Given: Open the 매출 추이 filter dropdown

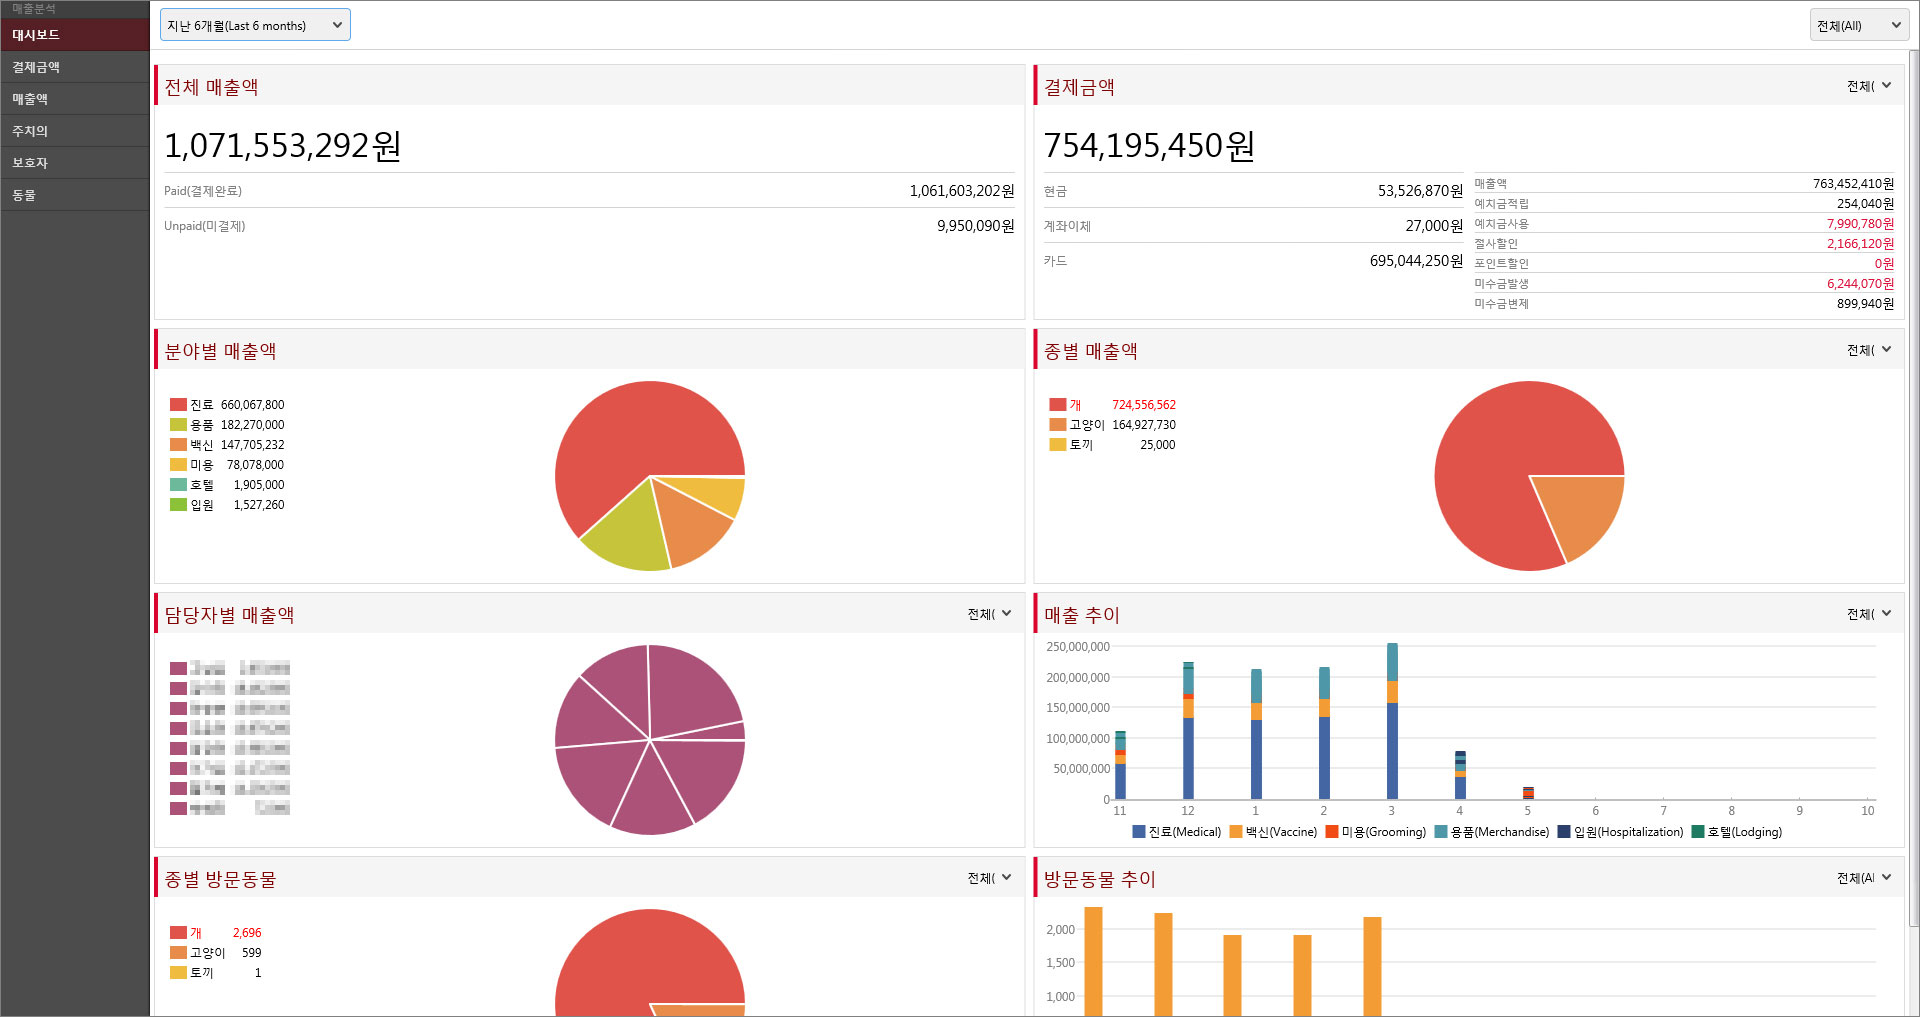Looking at the screenshot, I should click(x=1869, y=614).
